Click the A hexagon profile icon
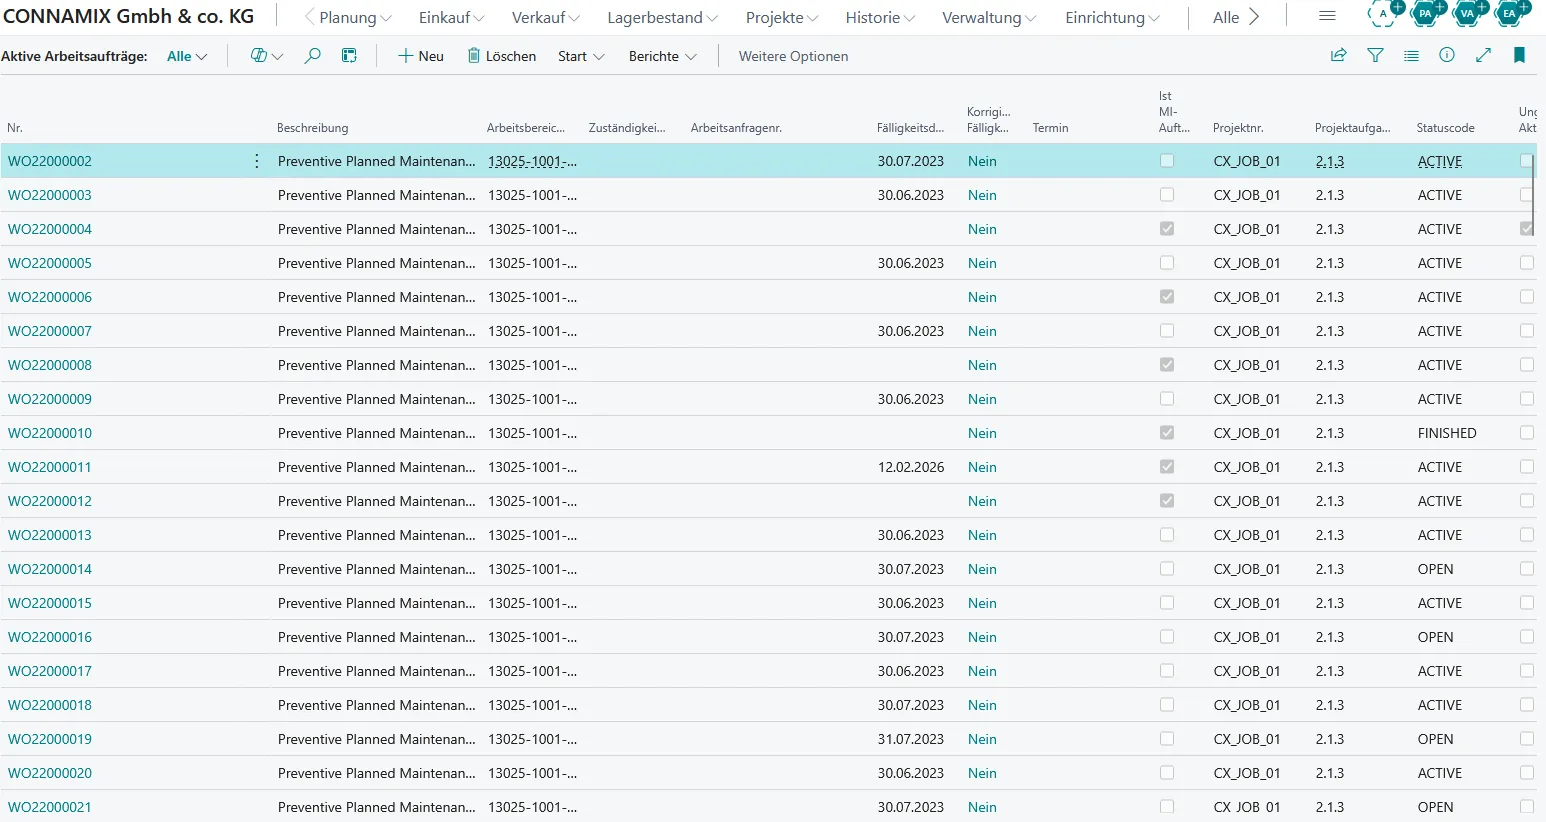Viewport: 1546px width, 822px height. 1385,13
